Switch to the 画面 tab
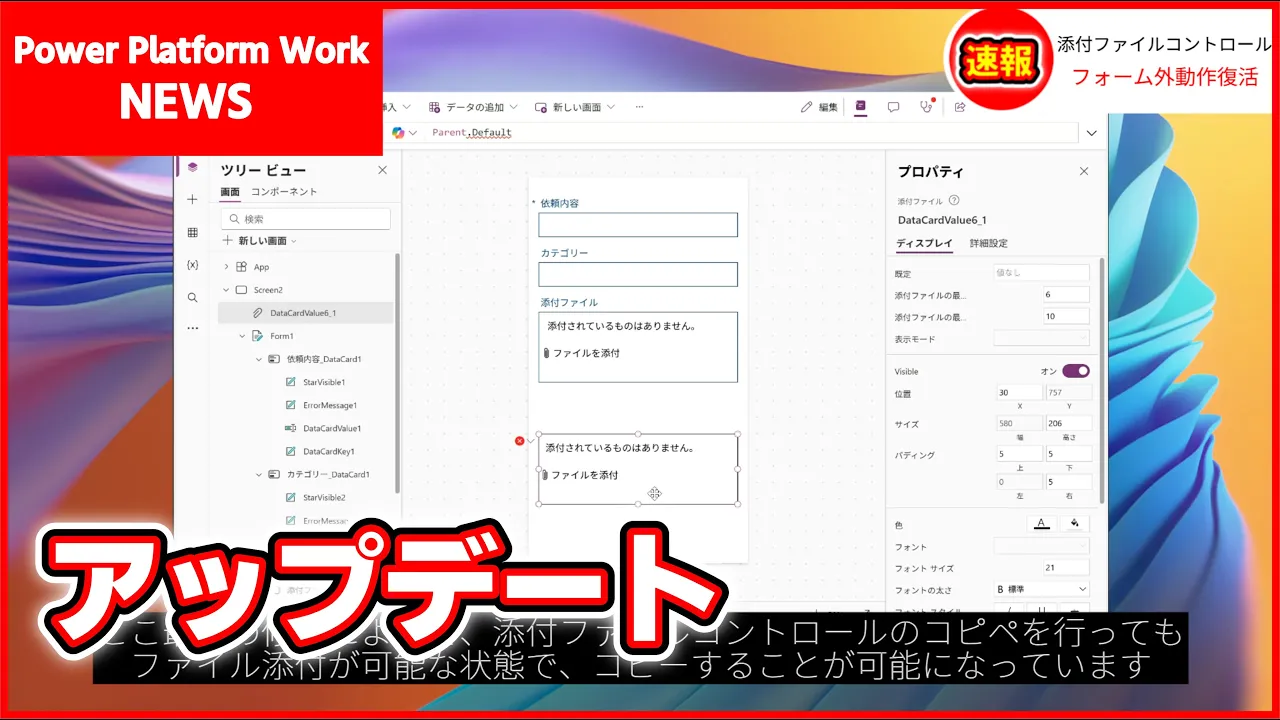Viewport: 1280px width, 720px height. [x=230, y=192]
